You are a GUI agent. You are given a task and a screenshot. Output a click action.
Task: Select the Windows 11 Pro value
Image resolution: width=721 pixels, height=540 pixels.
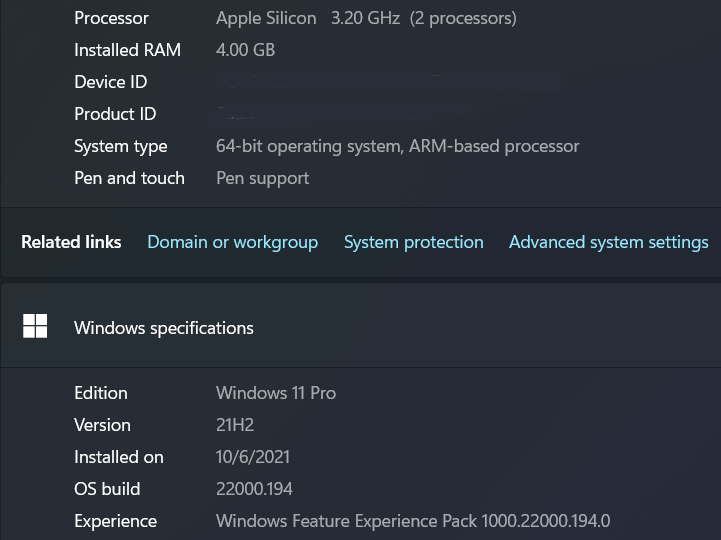(x=276, y=393)
